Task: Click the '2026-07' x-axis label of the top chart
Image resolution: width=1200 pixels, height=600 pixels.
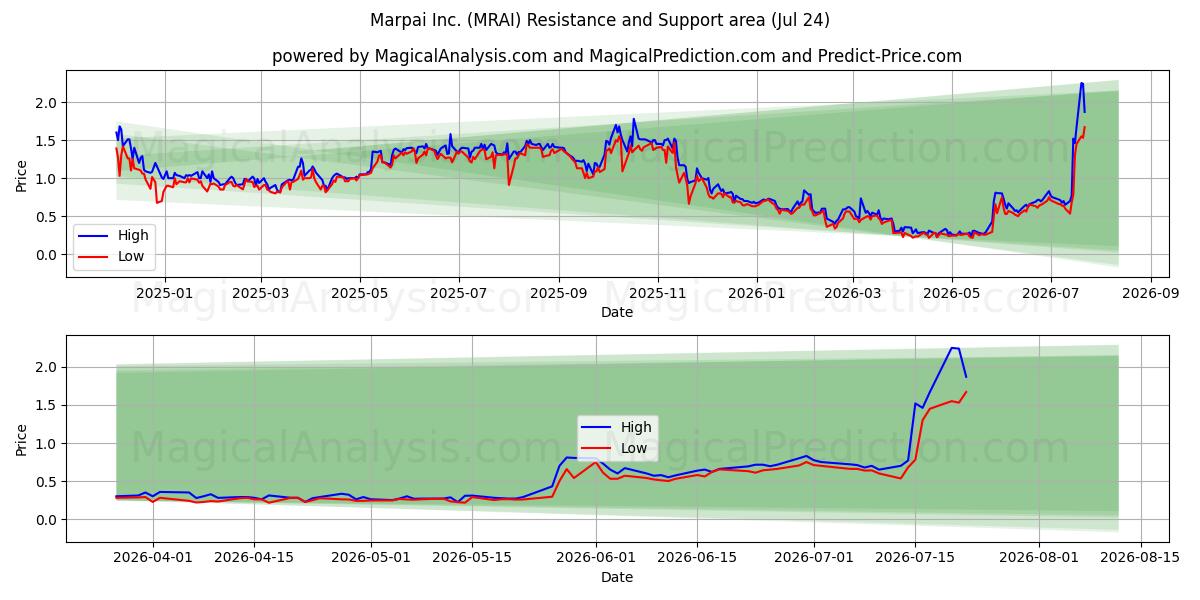Action: point(1051,293)
